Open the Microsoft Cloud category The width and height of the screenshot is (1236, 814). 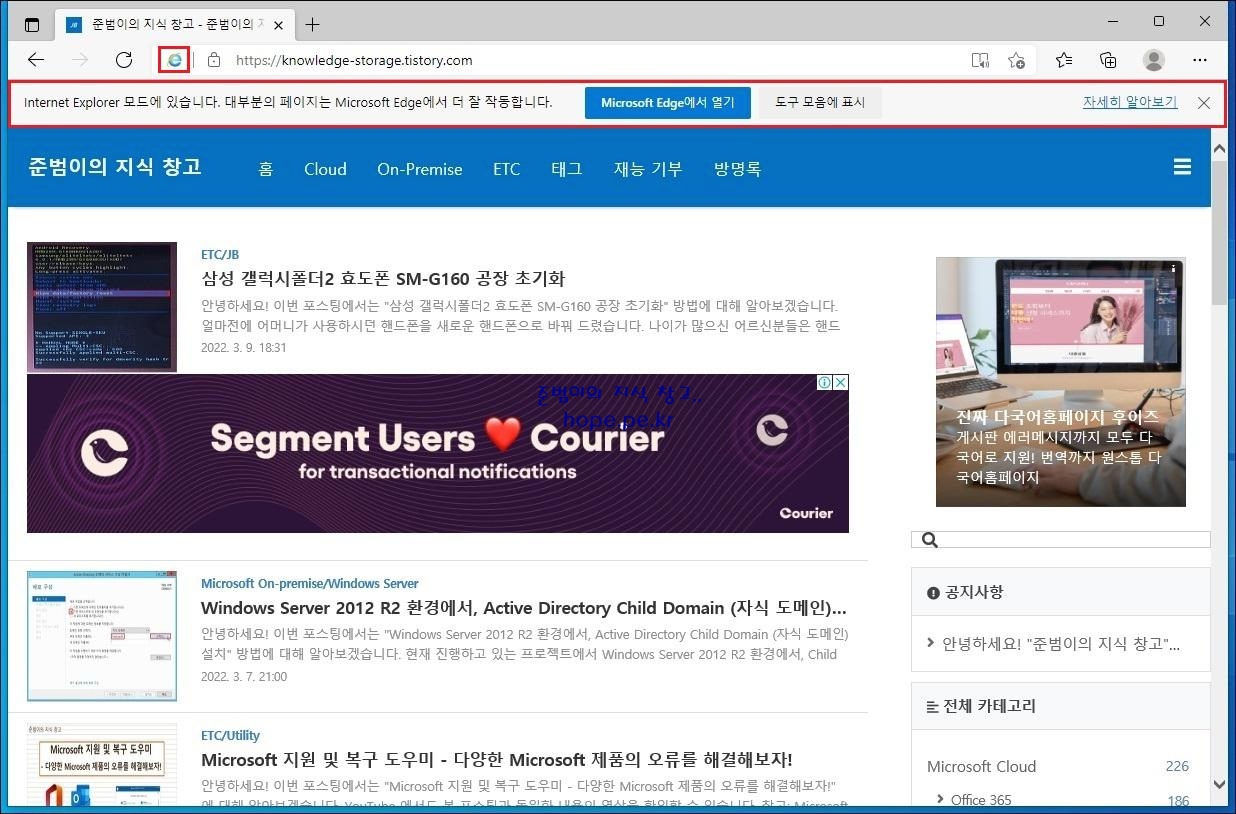tap(981, 766)
